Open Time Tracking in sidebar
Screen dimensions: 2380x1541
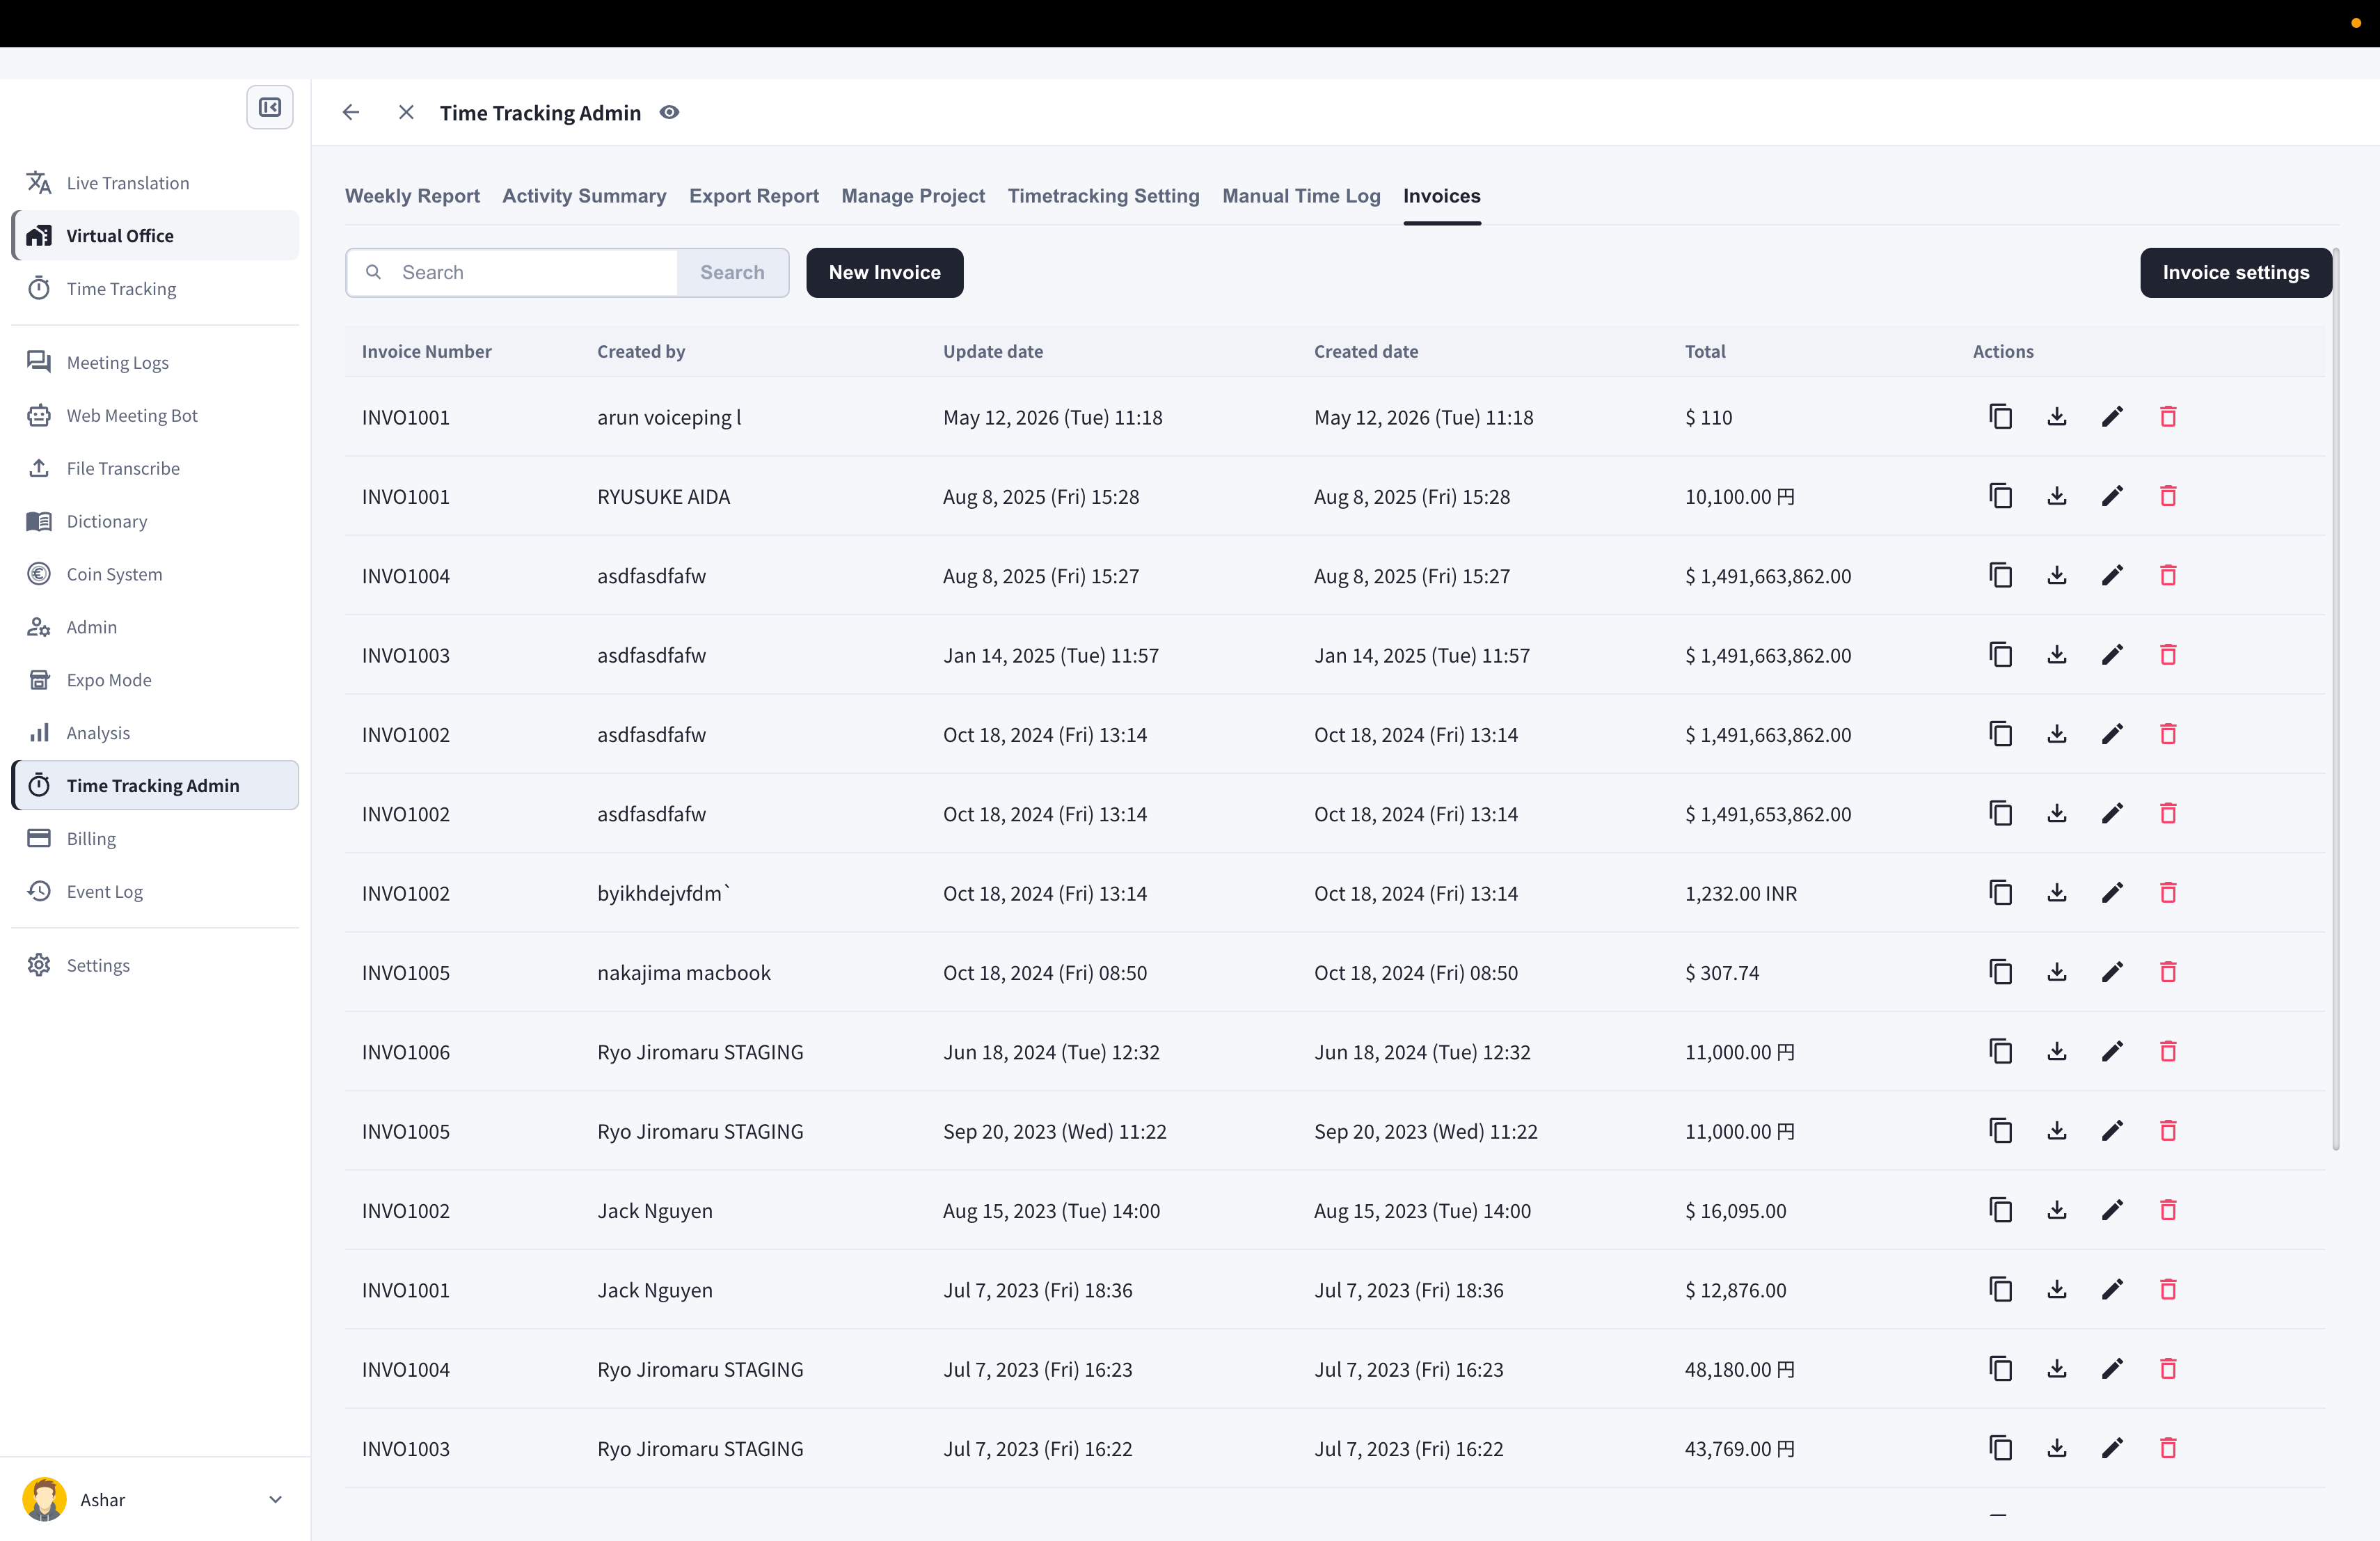[155, 288]
